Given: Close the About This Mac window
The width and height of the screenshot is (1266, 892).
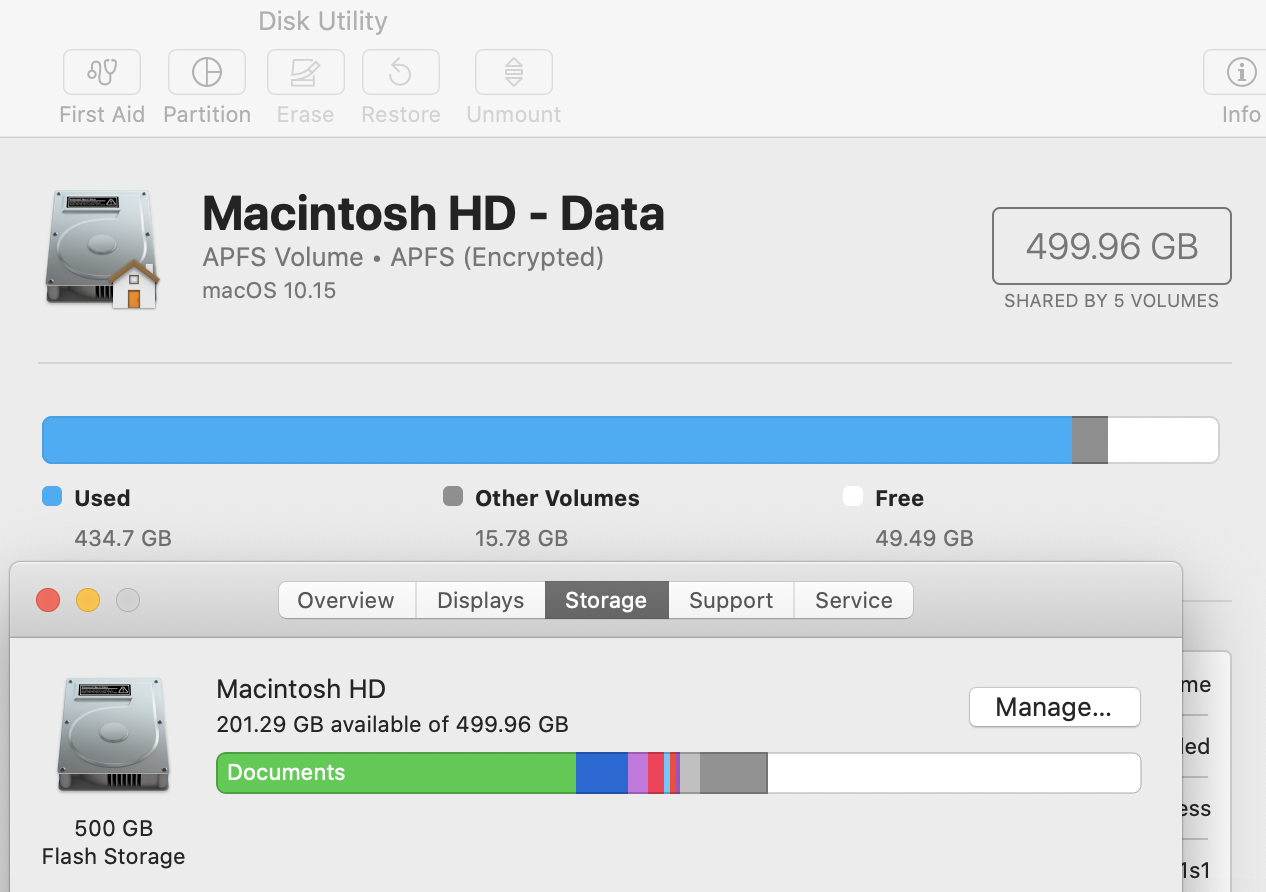Looking at the screenshot, I should click(48, 600).
